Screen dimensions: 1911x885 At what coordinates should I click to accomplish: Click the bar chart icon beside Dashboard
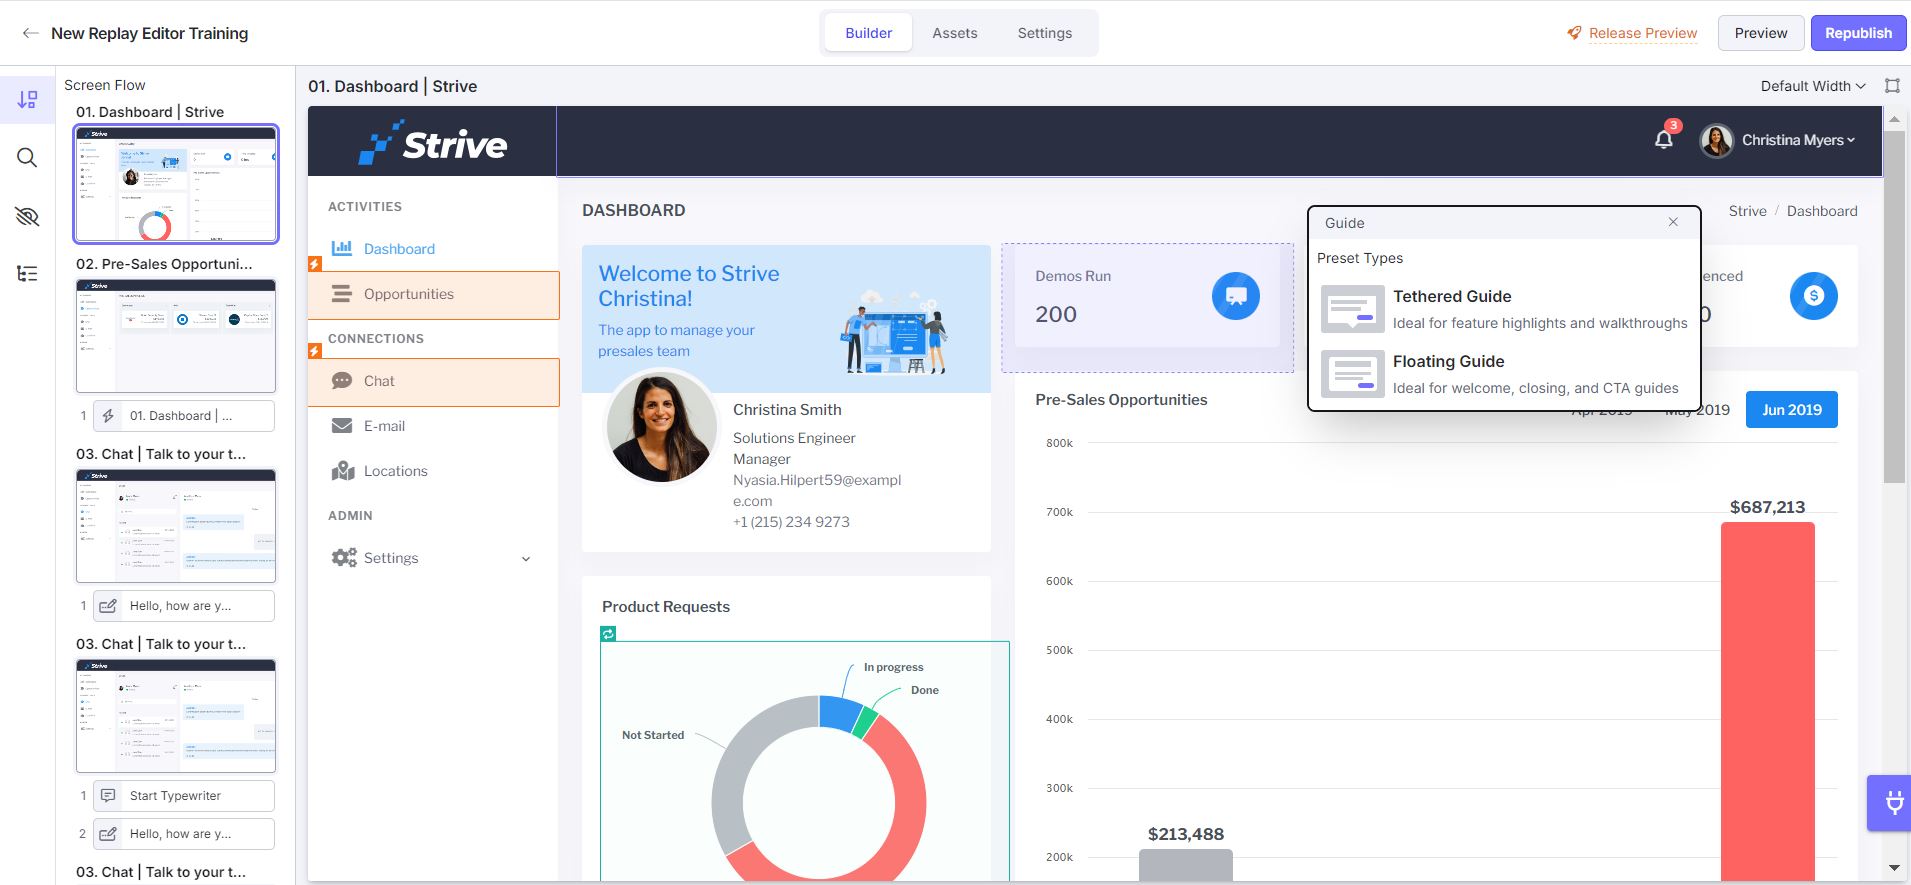(x=342, y=248)
